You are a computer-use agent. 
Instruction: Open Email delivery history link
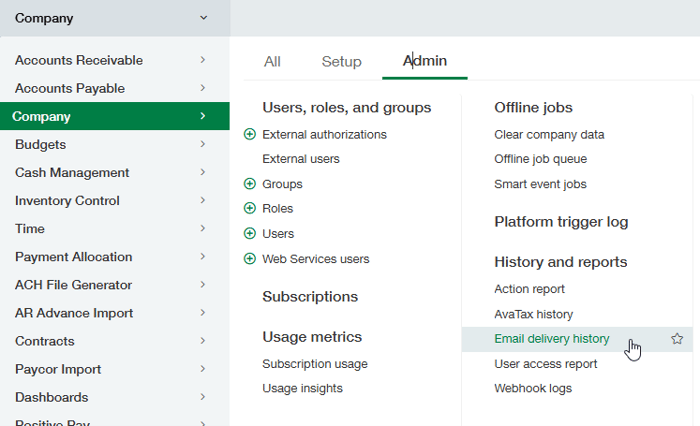(551, 339)
